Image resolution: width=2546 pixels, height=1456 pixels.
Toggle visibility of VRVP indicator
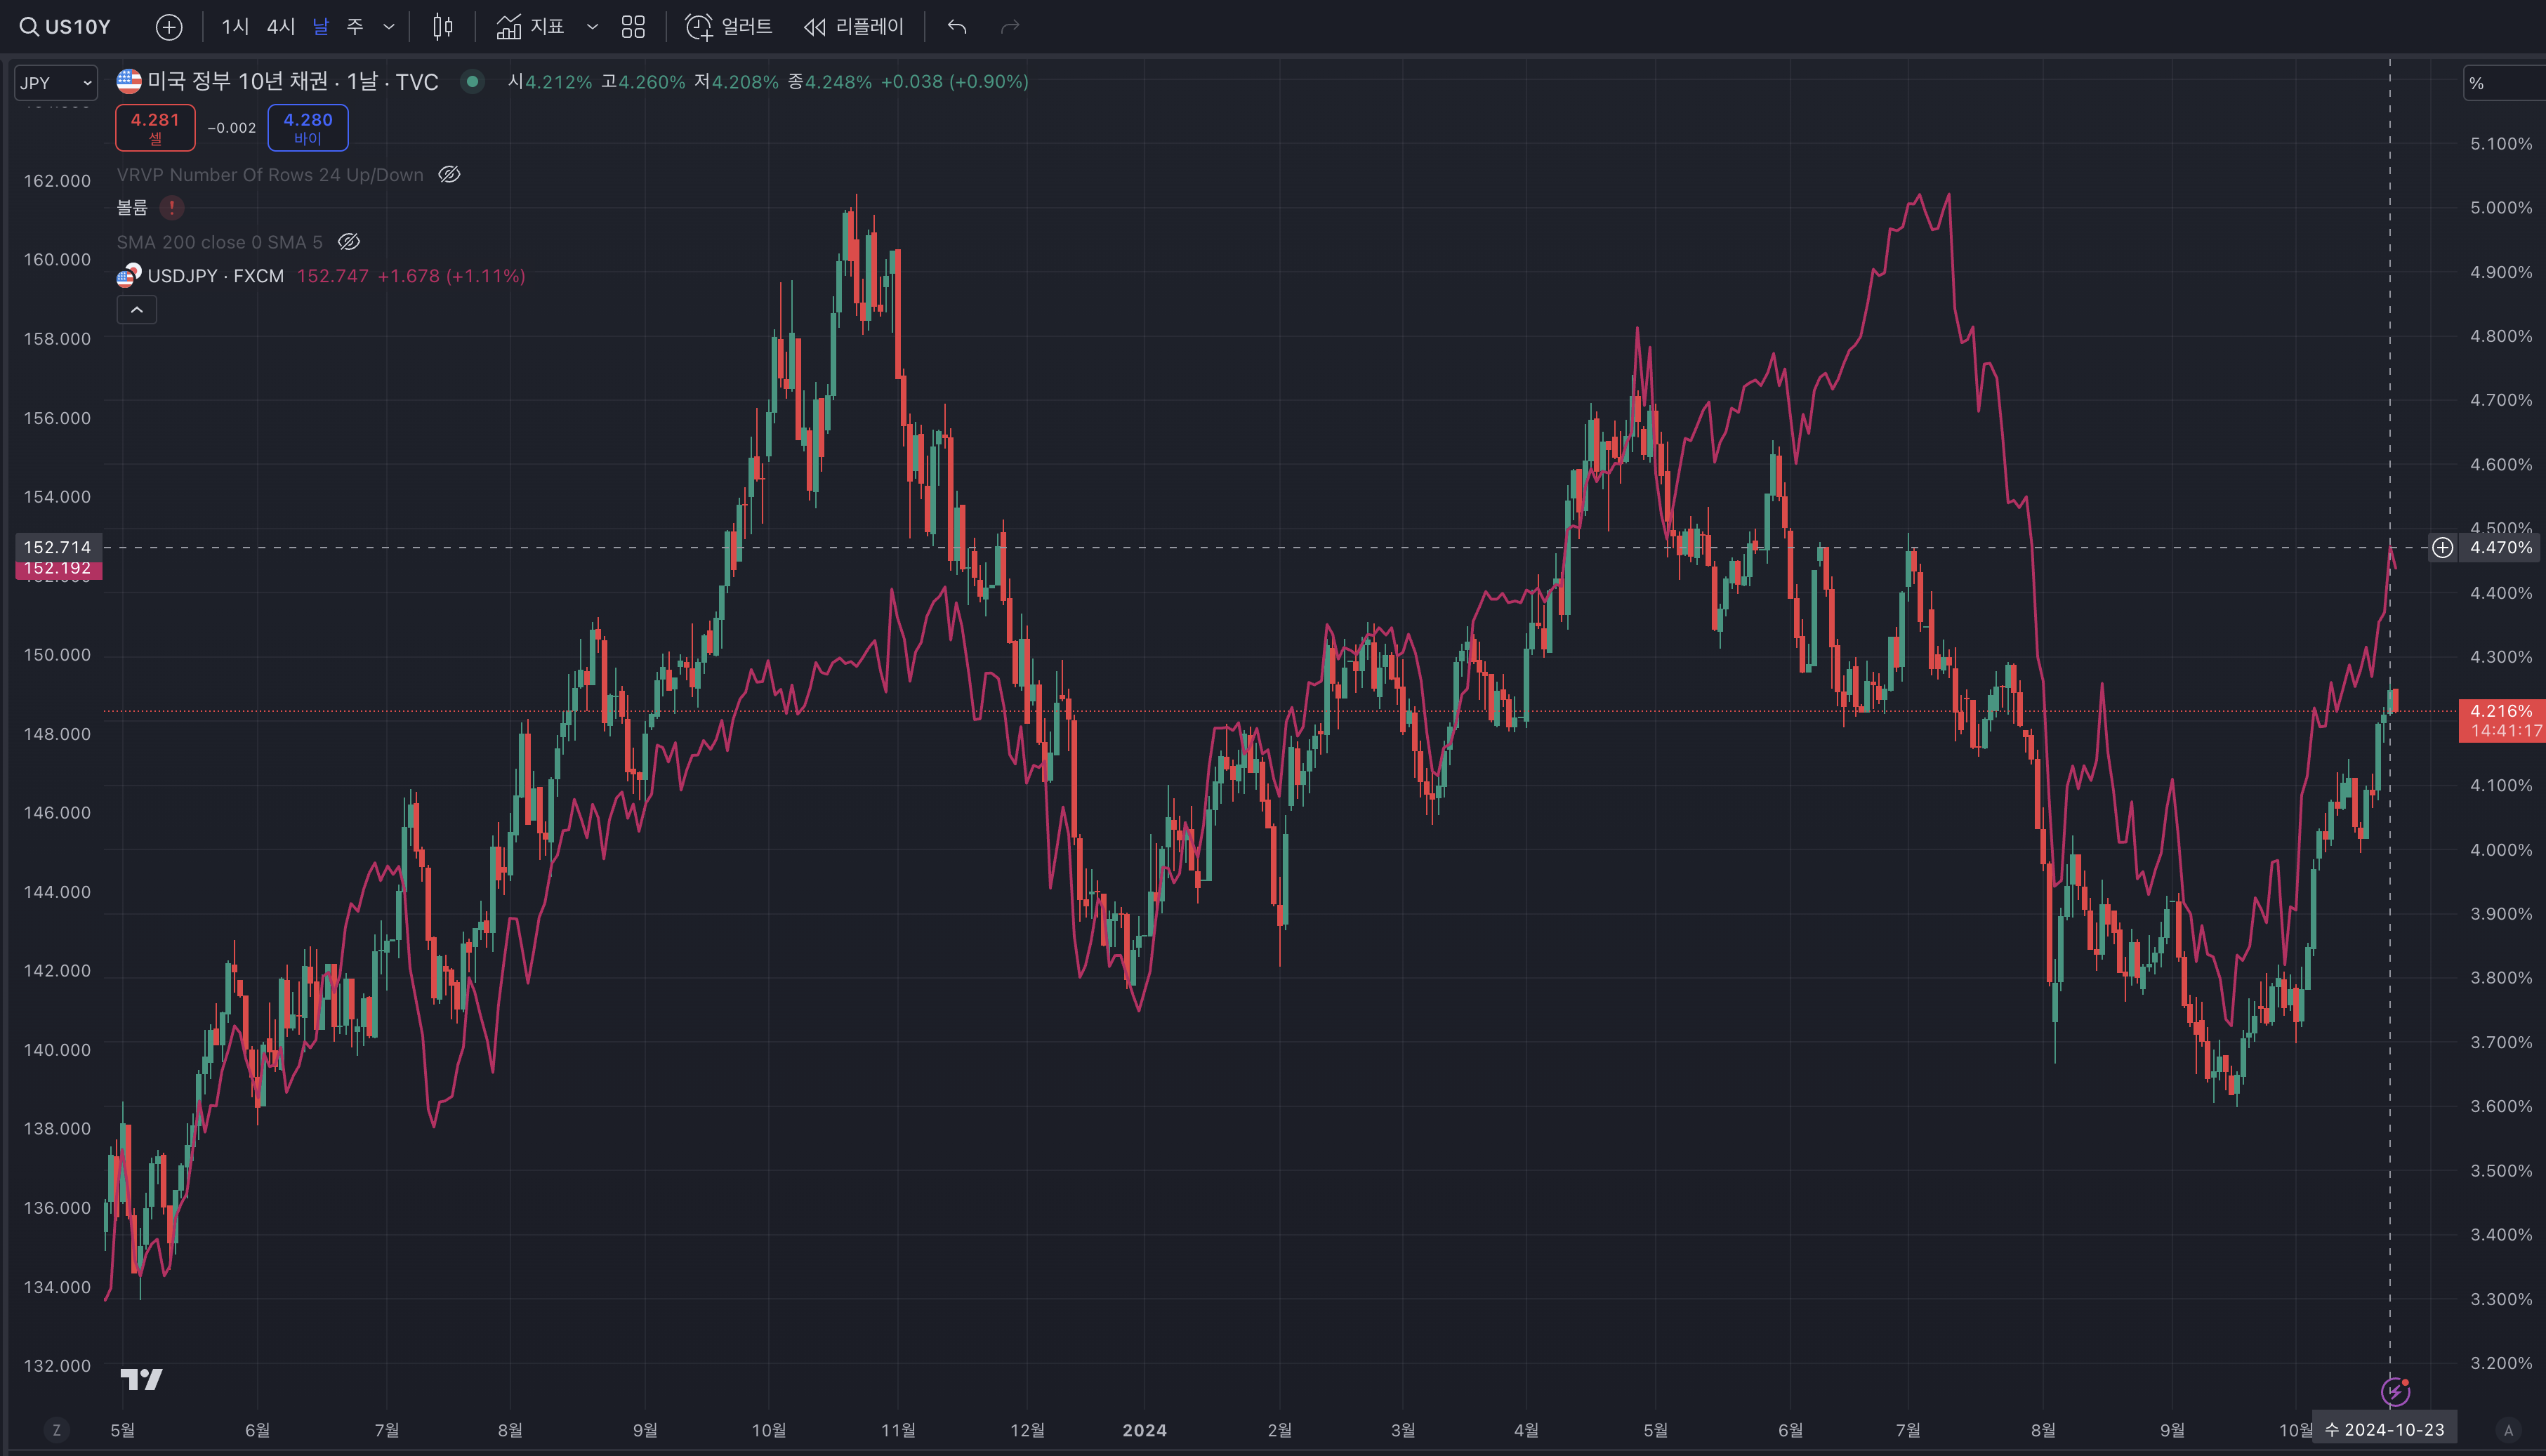(449, 175)
